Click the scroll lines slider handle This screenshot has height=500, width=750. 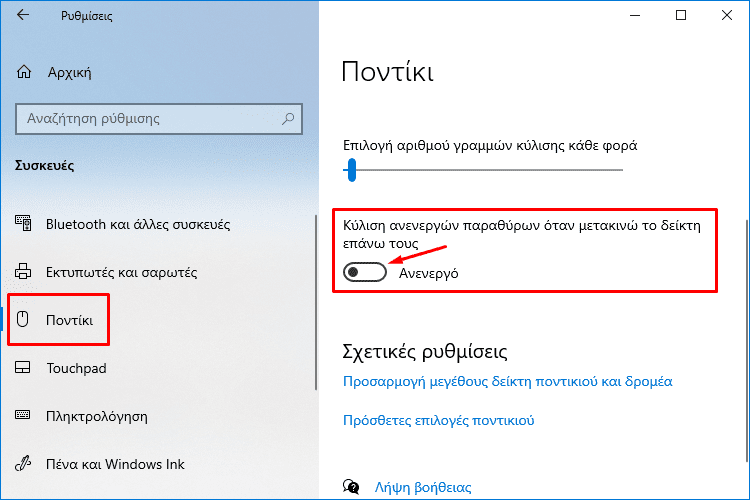[x=352, y=170]
